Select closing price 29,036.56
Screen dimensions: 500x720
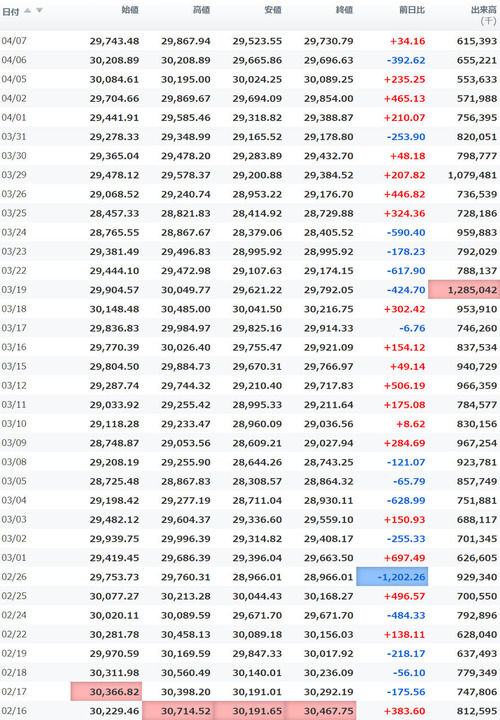click(328, 424)
